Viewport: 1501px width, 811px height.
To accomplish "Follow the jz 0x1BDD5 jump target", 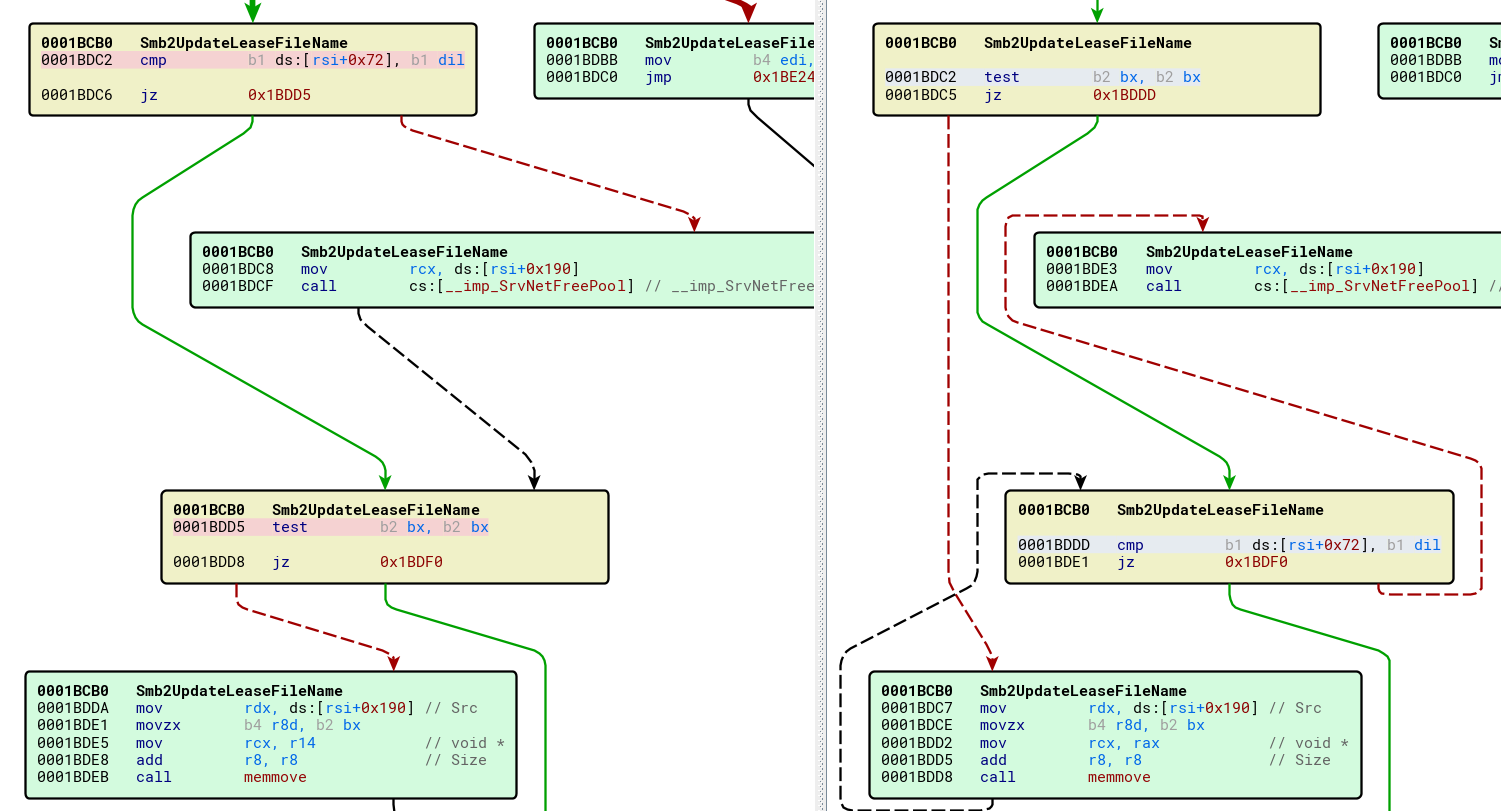I will click(x=279, y=95).
